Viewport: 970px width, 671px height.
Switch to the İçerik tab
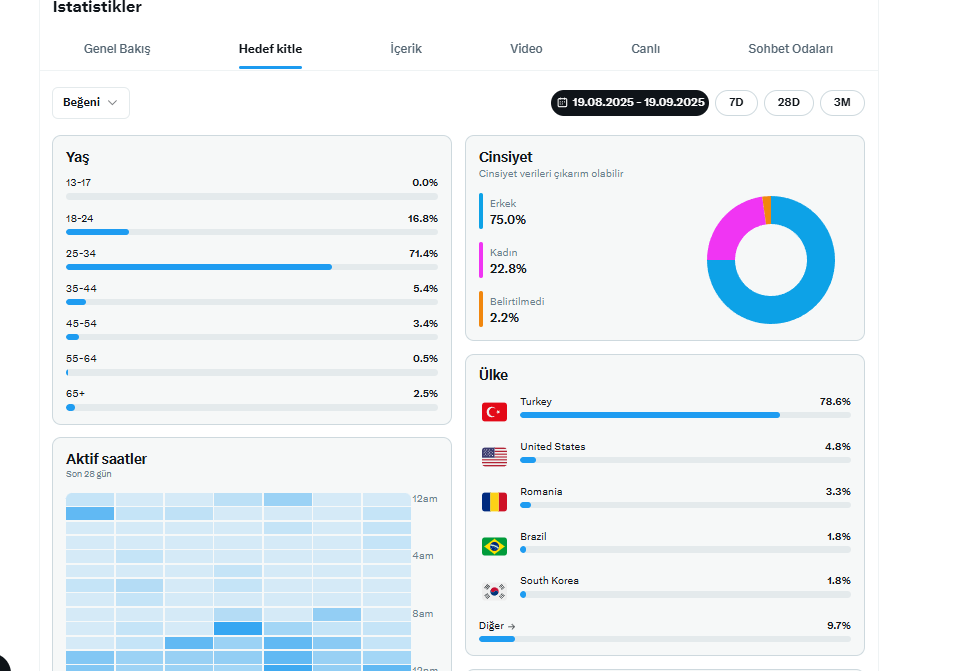point(406,49)
